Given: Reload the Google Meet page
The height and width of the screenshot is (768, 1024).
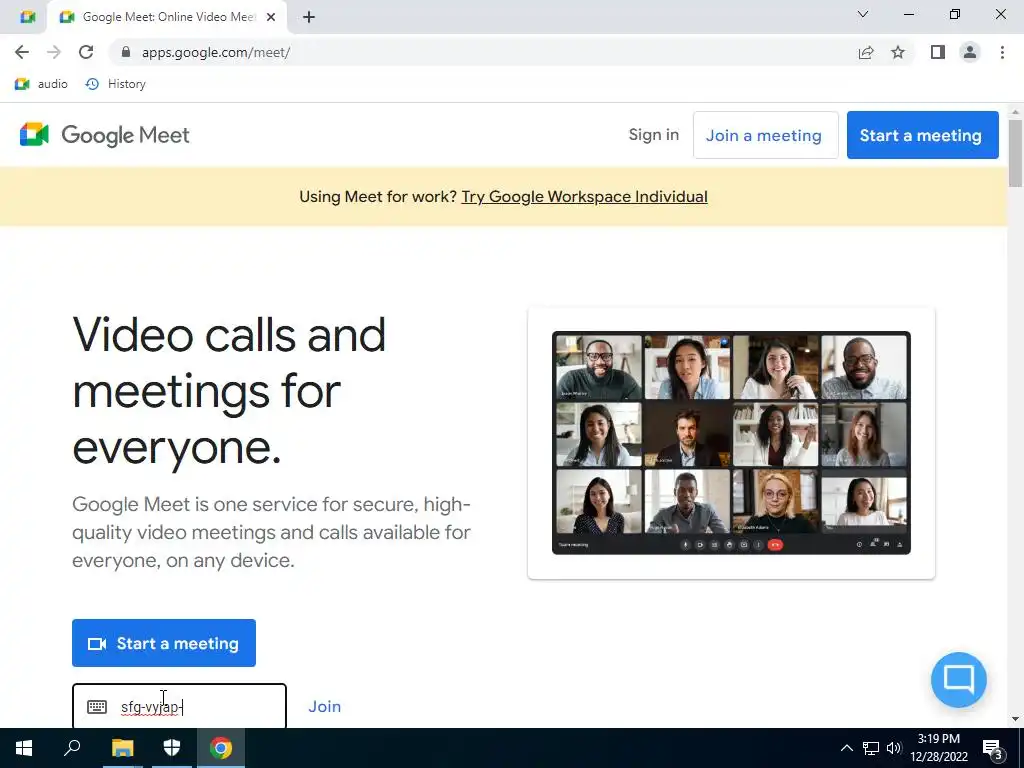Looking at the screenshot, I should pos(86,52).
